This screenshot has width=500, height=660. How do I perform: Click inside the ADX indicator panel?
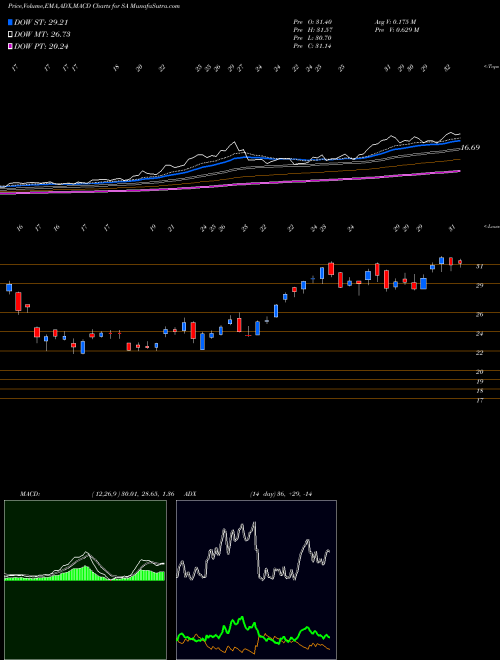(256, 580)
